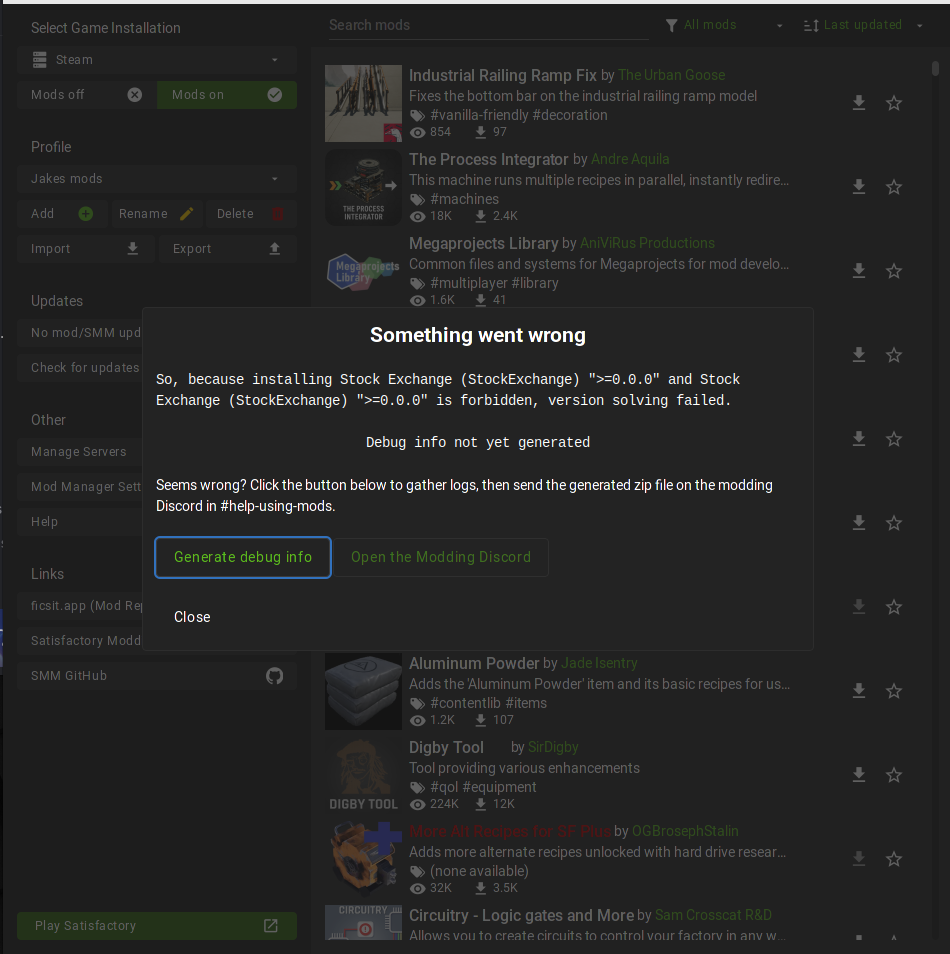Close the error dialog

tap(192, 617)
